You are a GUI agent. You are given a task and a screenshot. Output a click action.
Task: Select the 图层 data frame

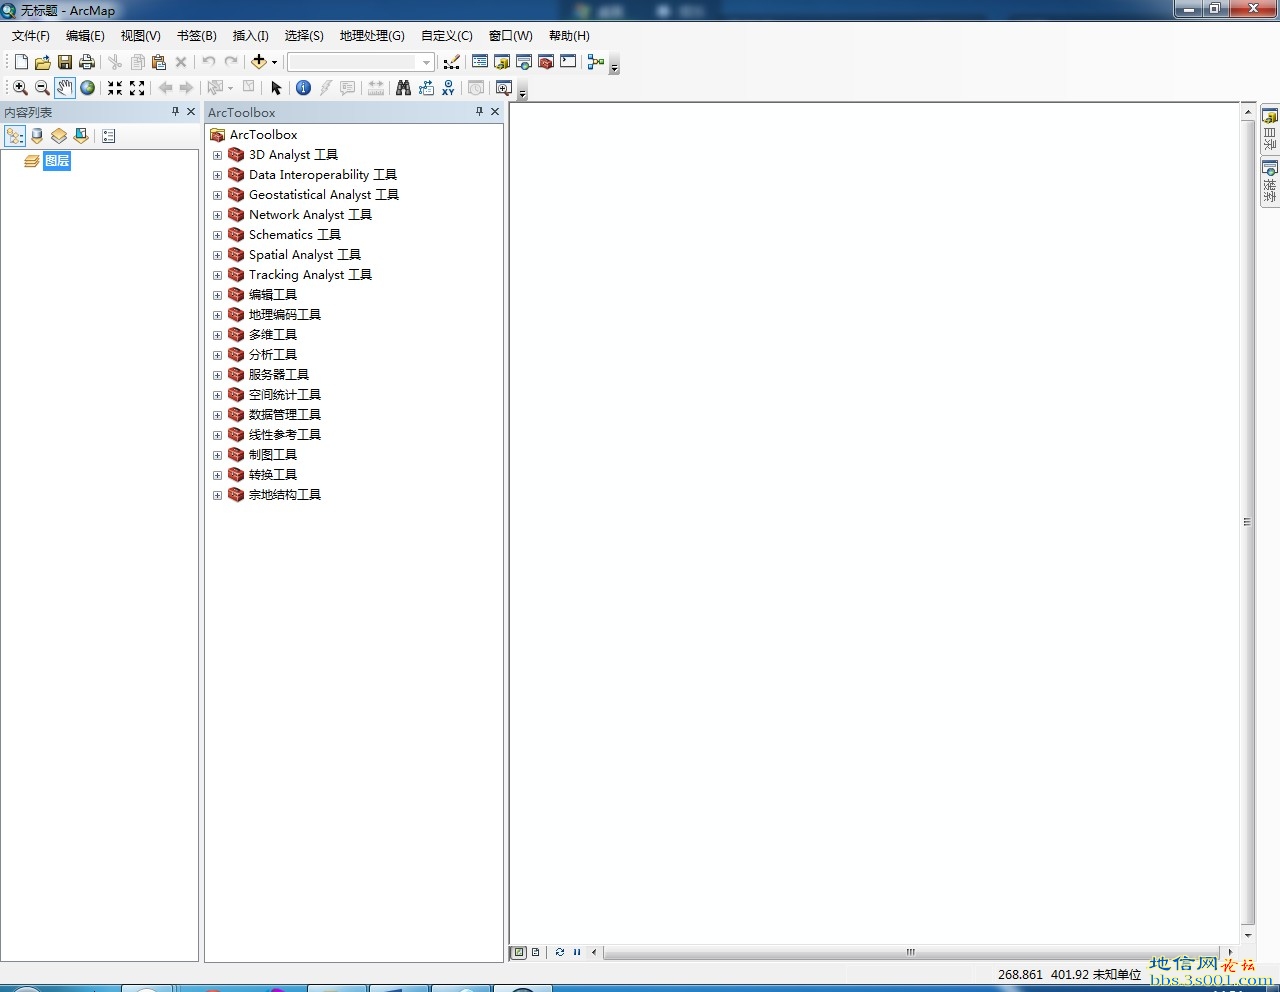[x=57, y=161]
